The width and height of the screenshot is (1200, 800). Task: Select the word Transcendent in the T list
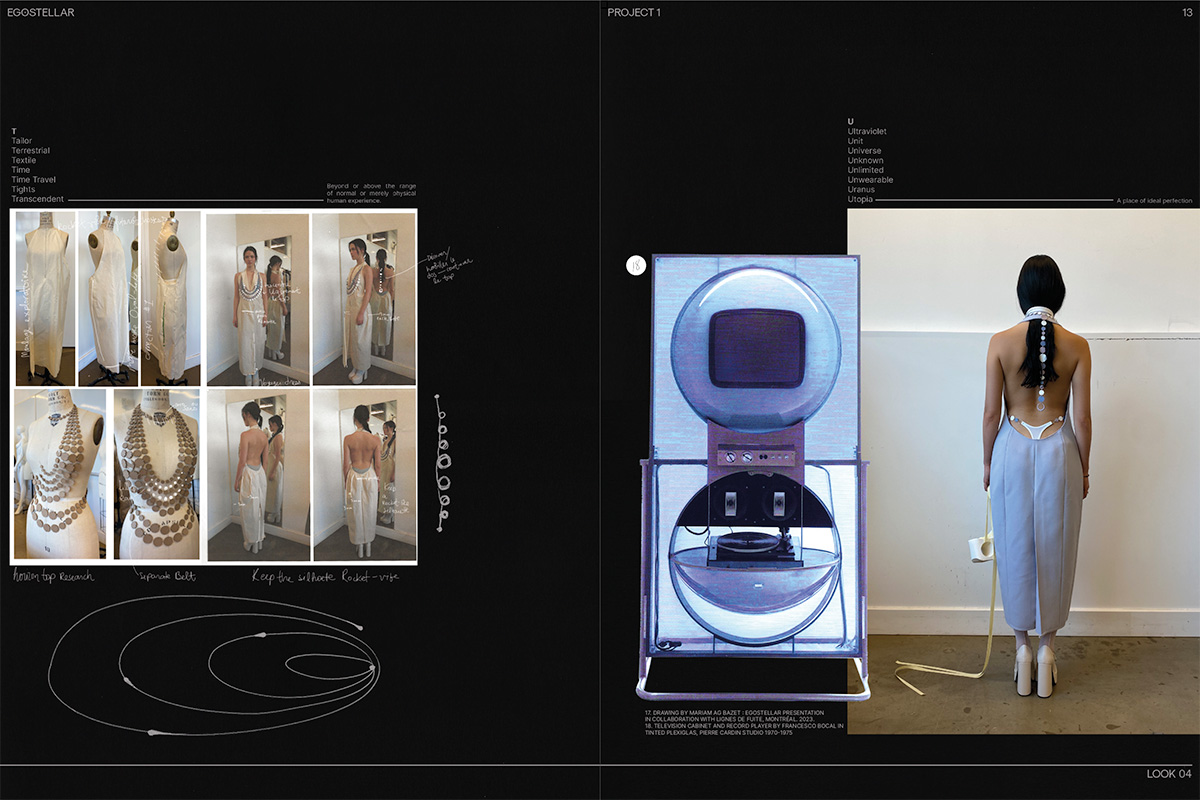click(x=38, y=199)
